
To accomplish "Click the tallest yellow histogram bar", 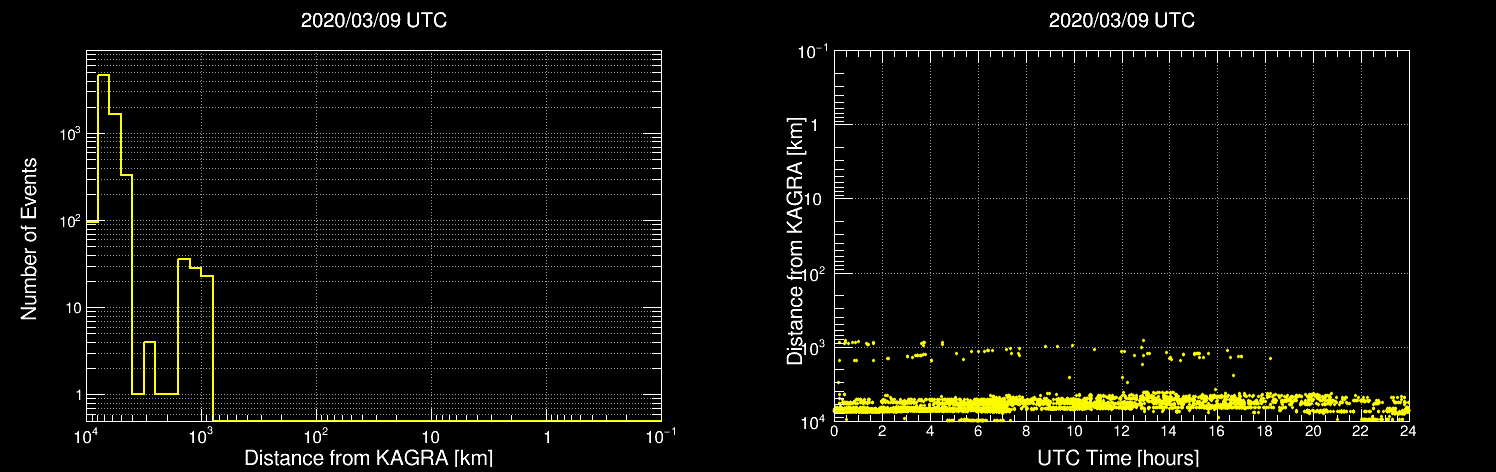I will [x=103, y=248].
